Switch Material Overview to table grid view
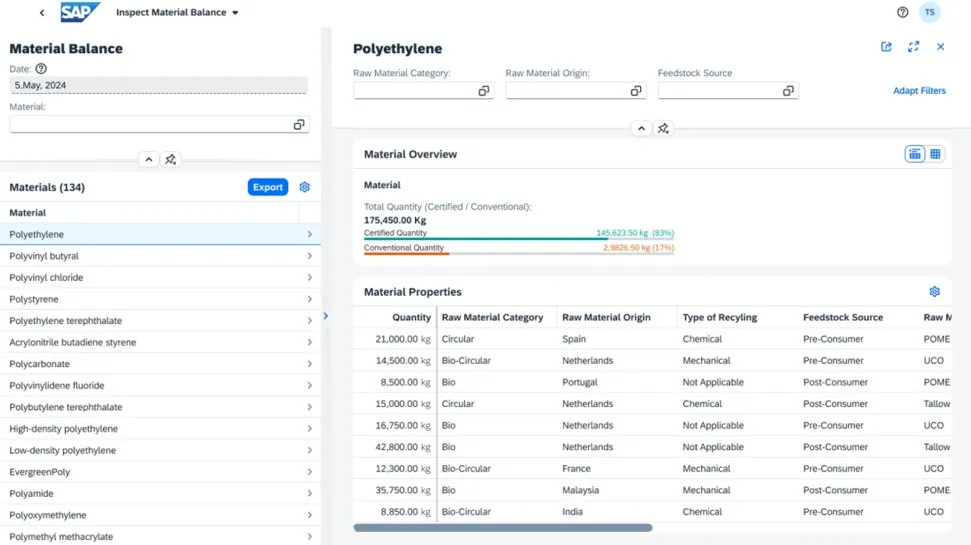This screenshot has width=971, height=545. pos(936,154)
